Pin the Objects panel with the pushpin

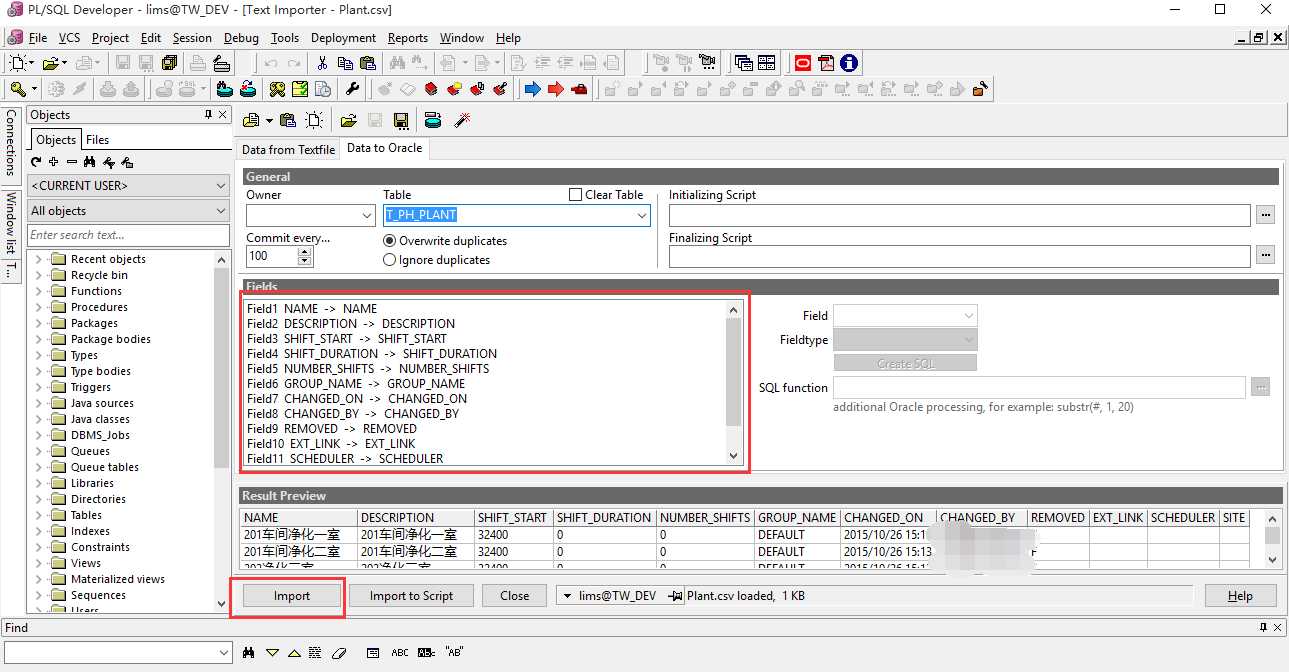point(208,115)
